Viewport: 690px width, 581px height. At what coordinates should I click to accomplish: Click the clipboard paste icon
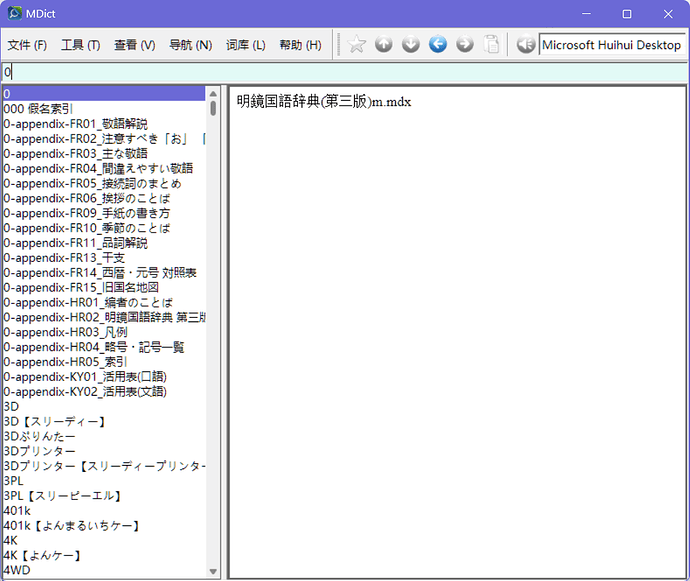click(492, 44)
